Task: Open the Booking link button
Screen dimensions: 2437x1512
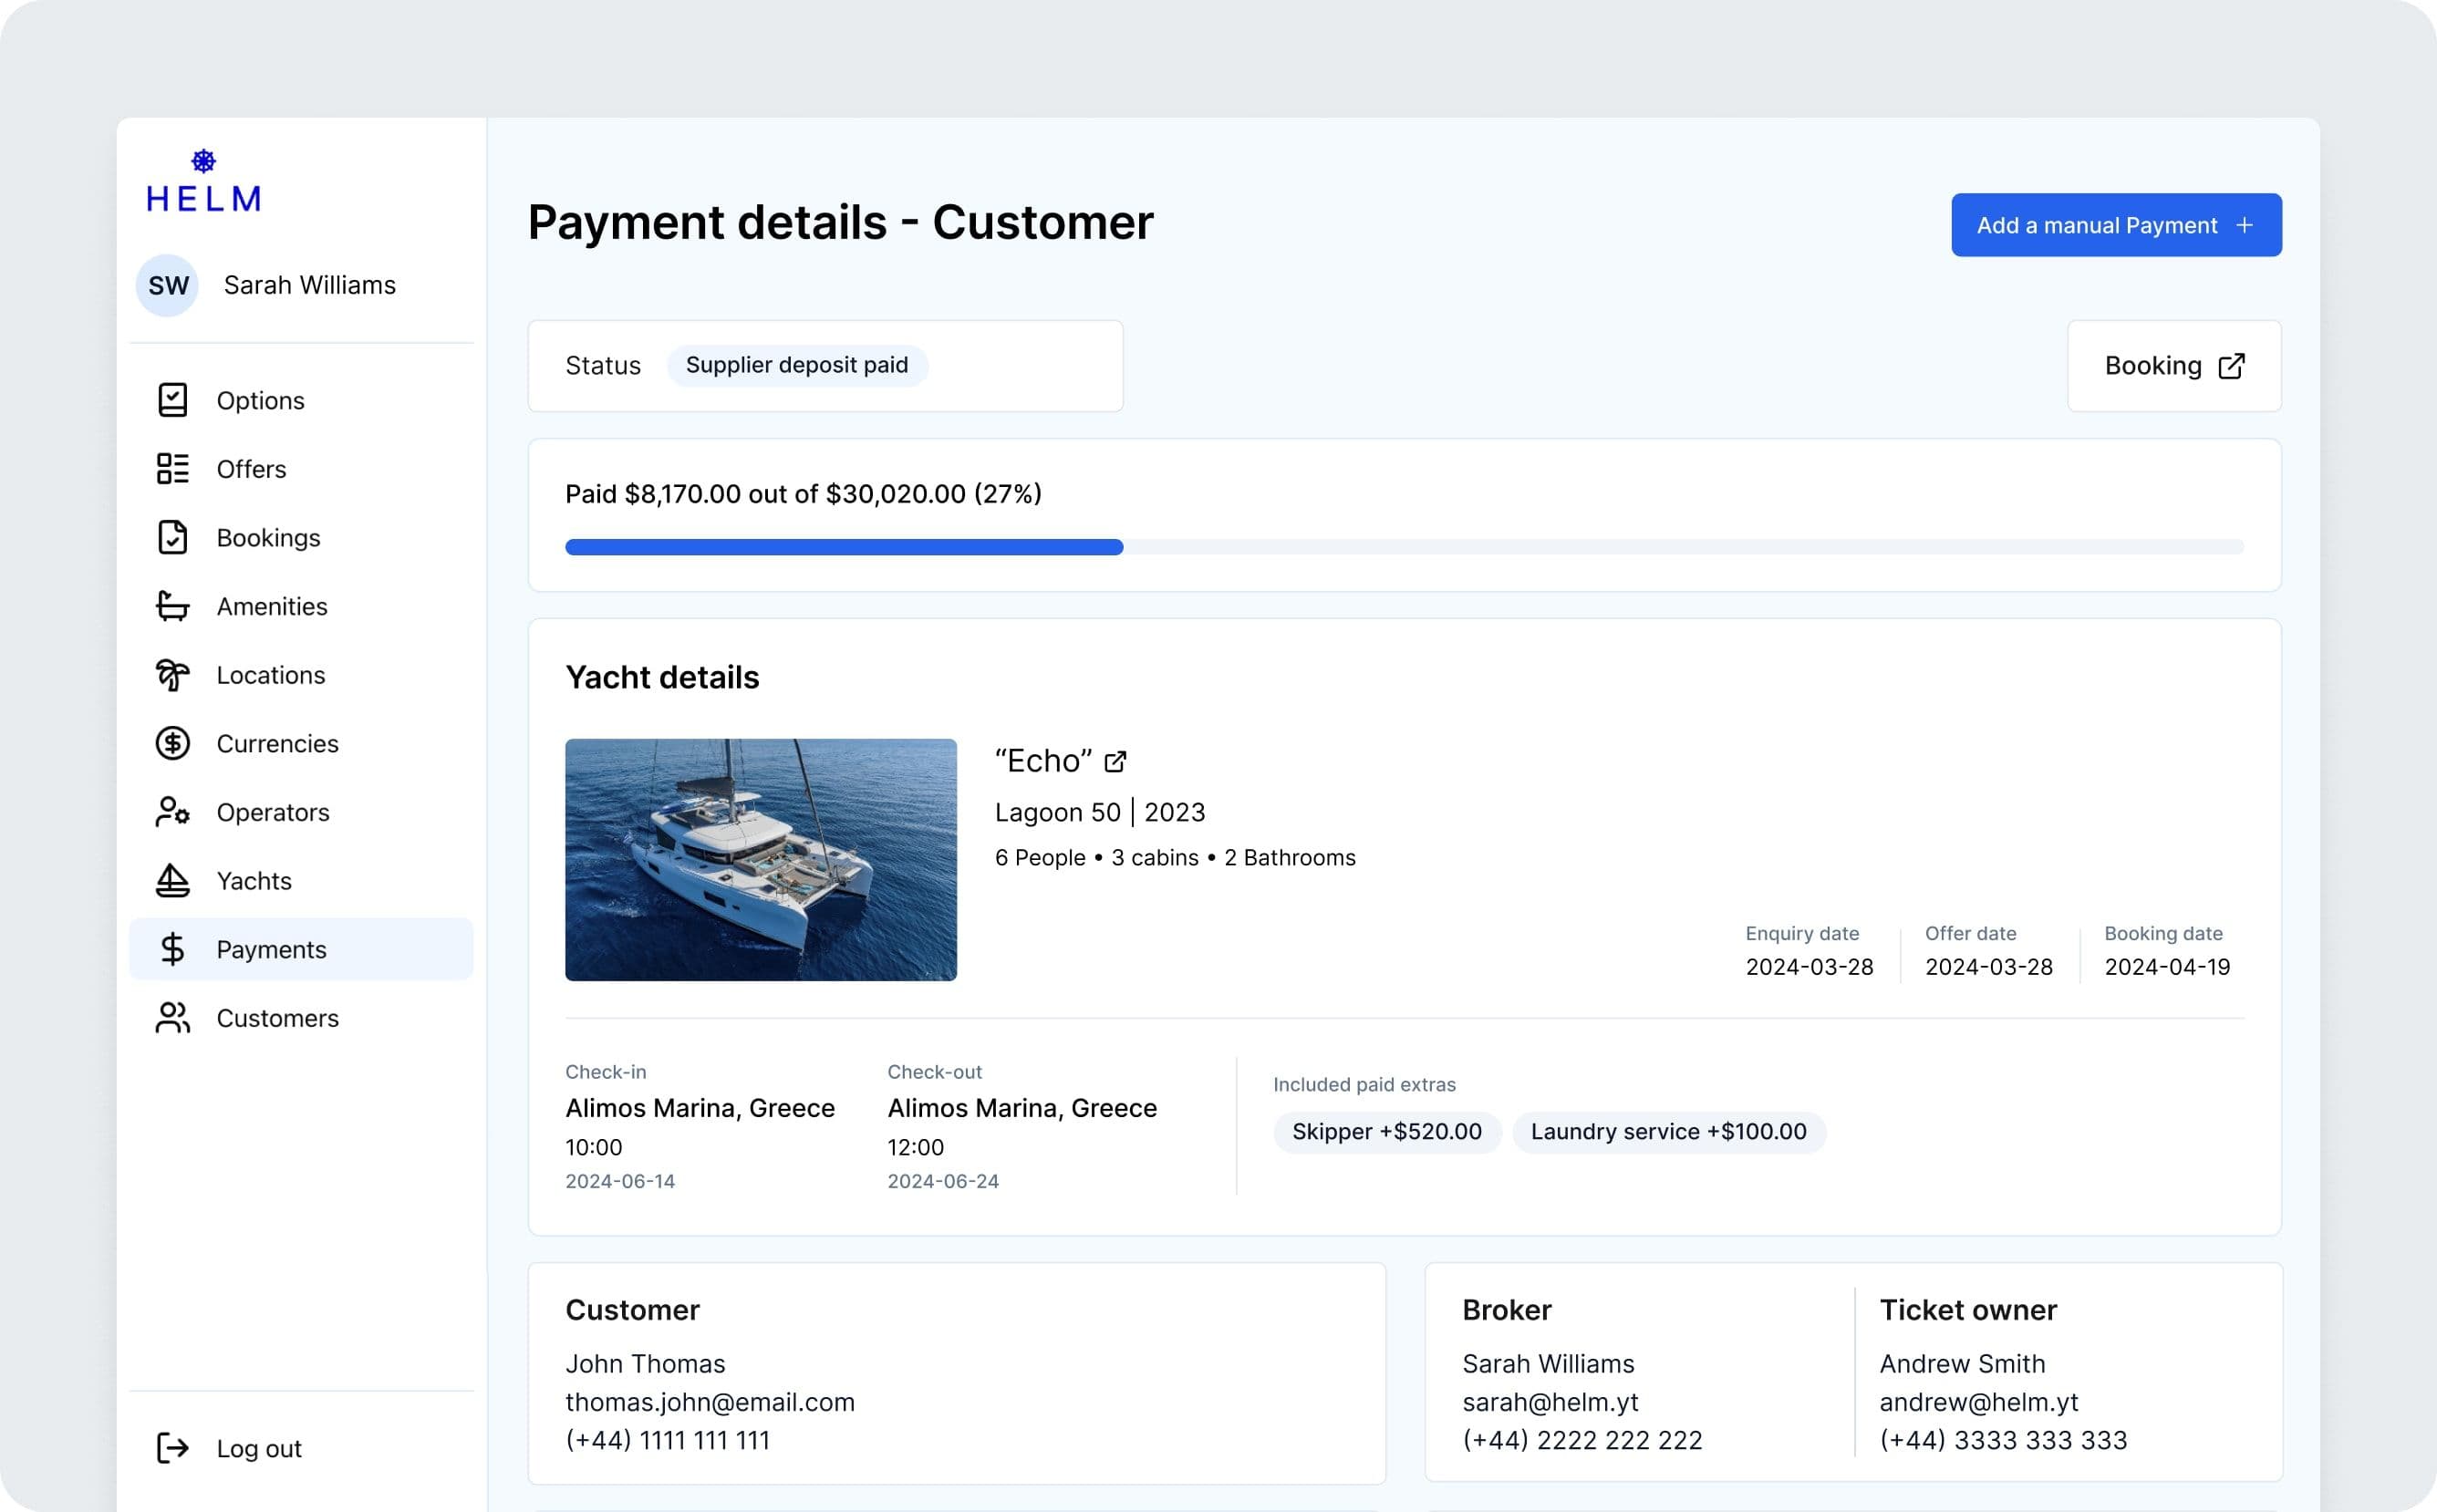Action: [x=2173, y=366]
